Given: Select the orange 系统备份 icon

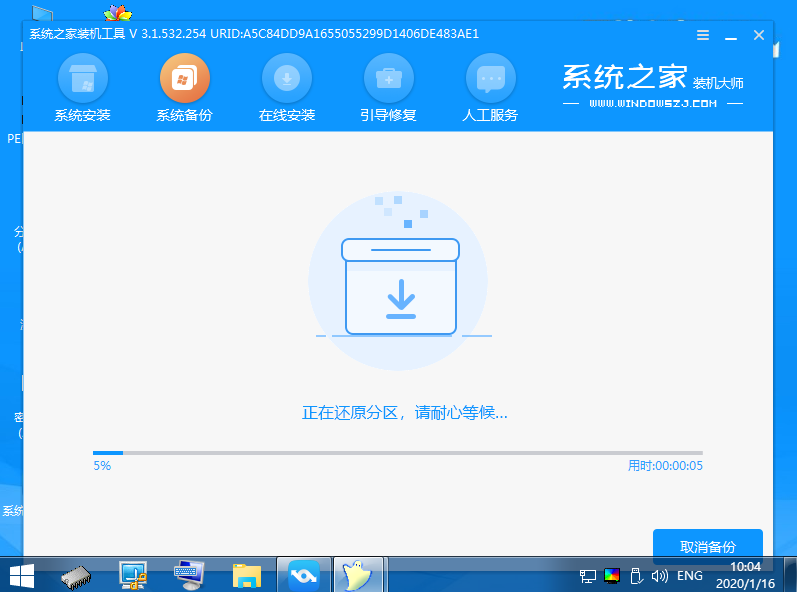Looking at the screenshot, I should 185,78.
